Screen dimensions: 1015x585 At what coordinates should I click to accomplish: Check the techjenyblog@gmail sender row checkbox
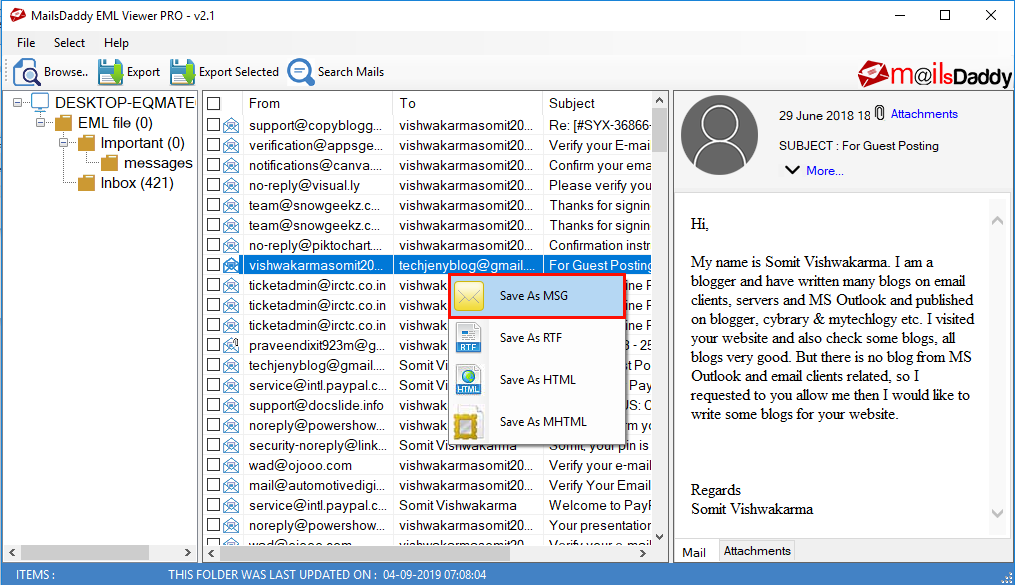(214, 365)
